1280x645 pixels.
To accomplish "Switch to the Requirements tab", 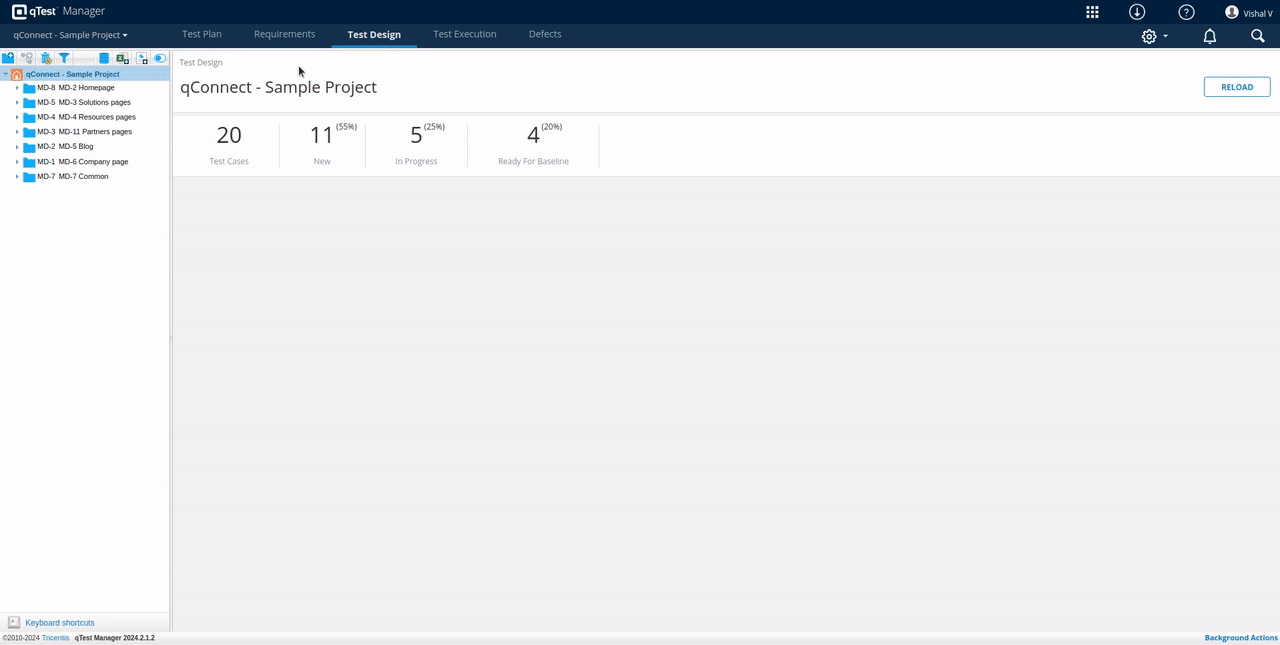I will coord(284,34).
